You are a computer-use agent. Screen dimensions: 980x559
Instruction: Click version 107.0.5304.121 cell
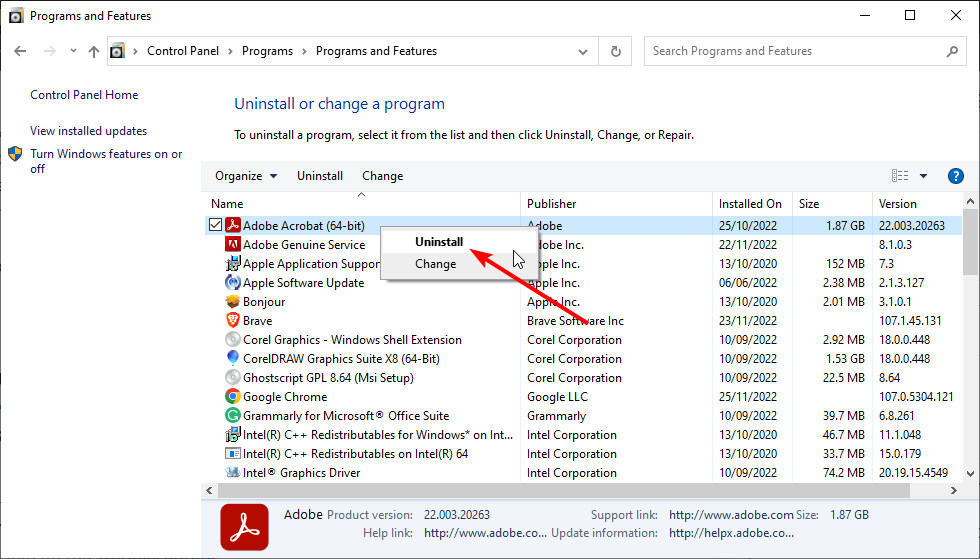tap(916, 397)
